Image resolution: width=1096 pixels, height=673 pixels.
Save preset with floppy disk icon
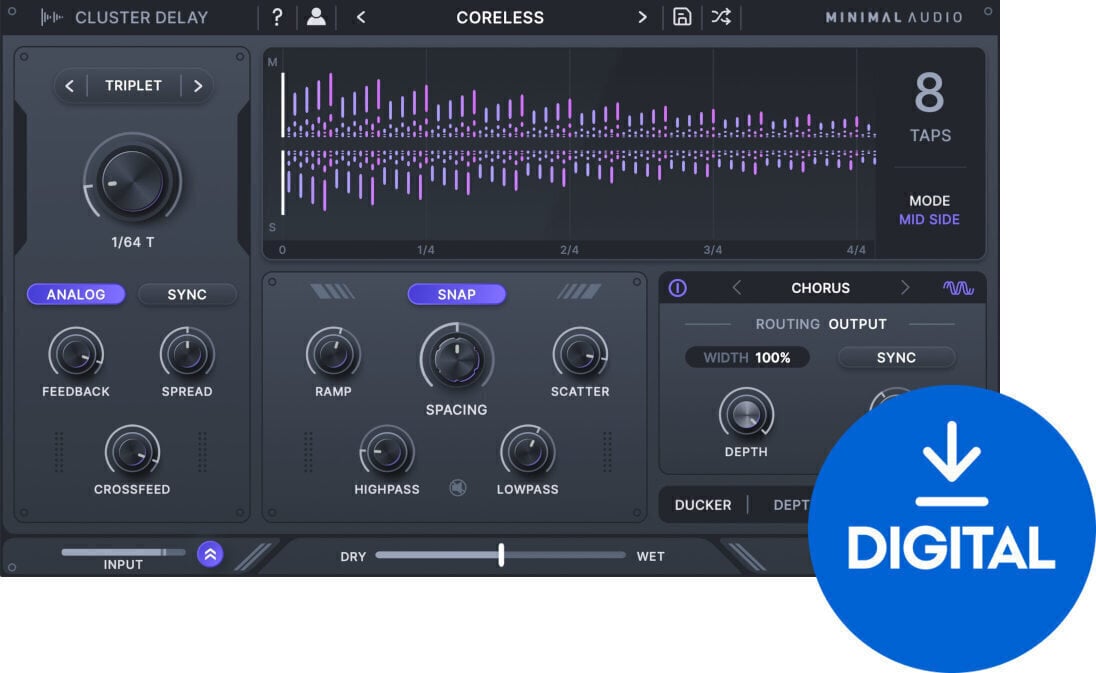tap(682, 17)
